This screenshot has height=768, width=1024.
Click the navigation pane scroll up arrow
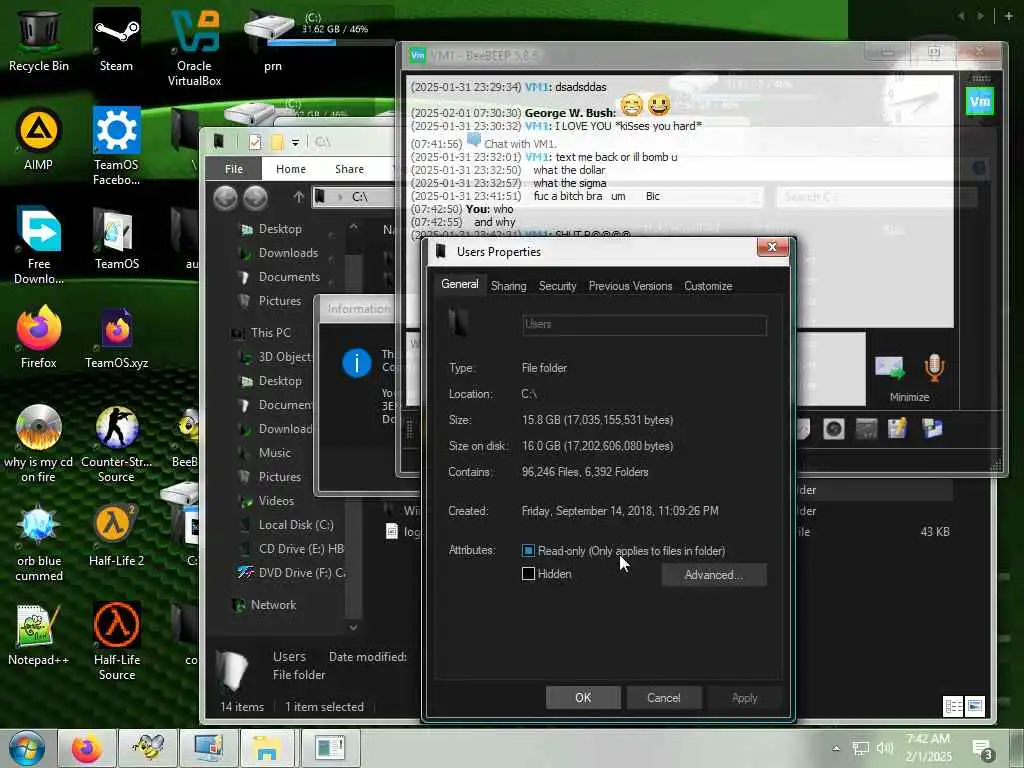click(353, 227)
